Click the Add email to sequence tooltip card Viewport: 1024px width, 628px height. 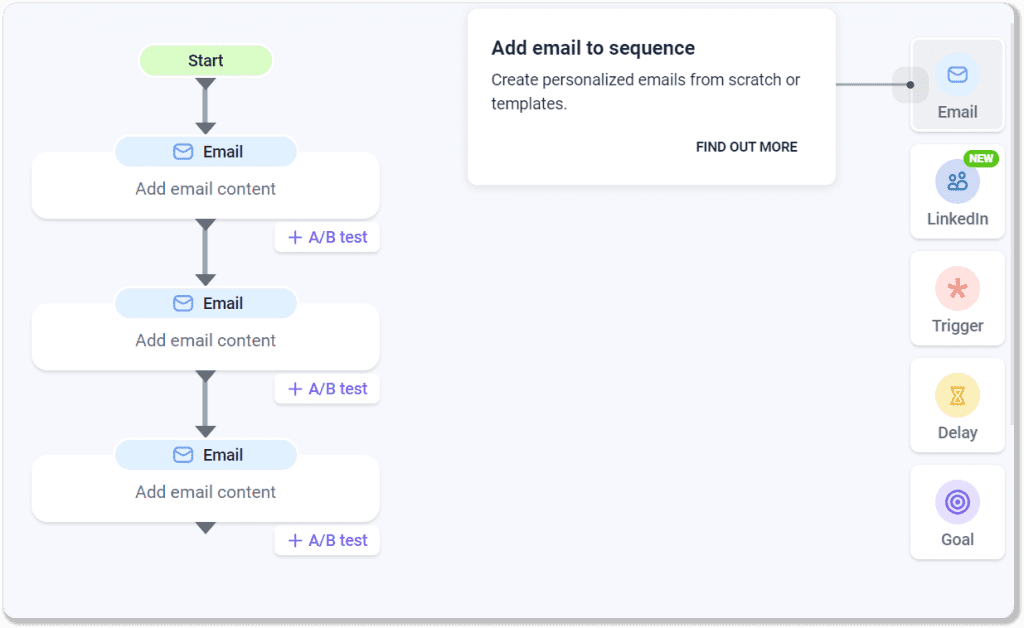click(651, 95)
